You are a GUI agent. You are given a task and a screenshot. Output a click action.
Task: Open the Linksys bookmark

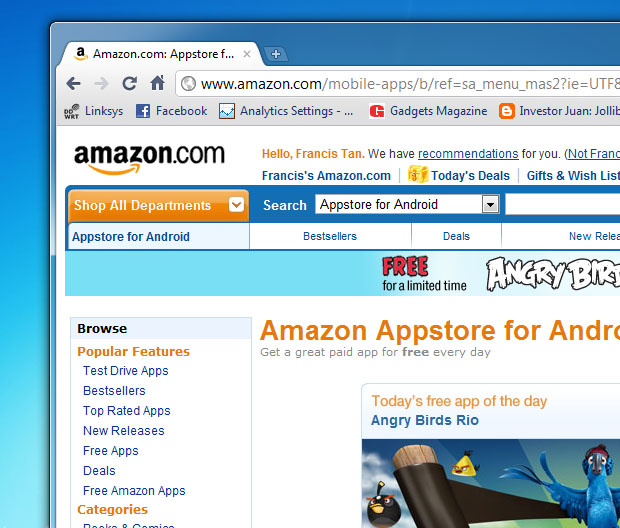93,111
